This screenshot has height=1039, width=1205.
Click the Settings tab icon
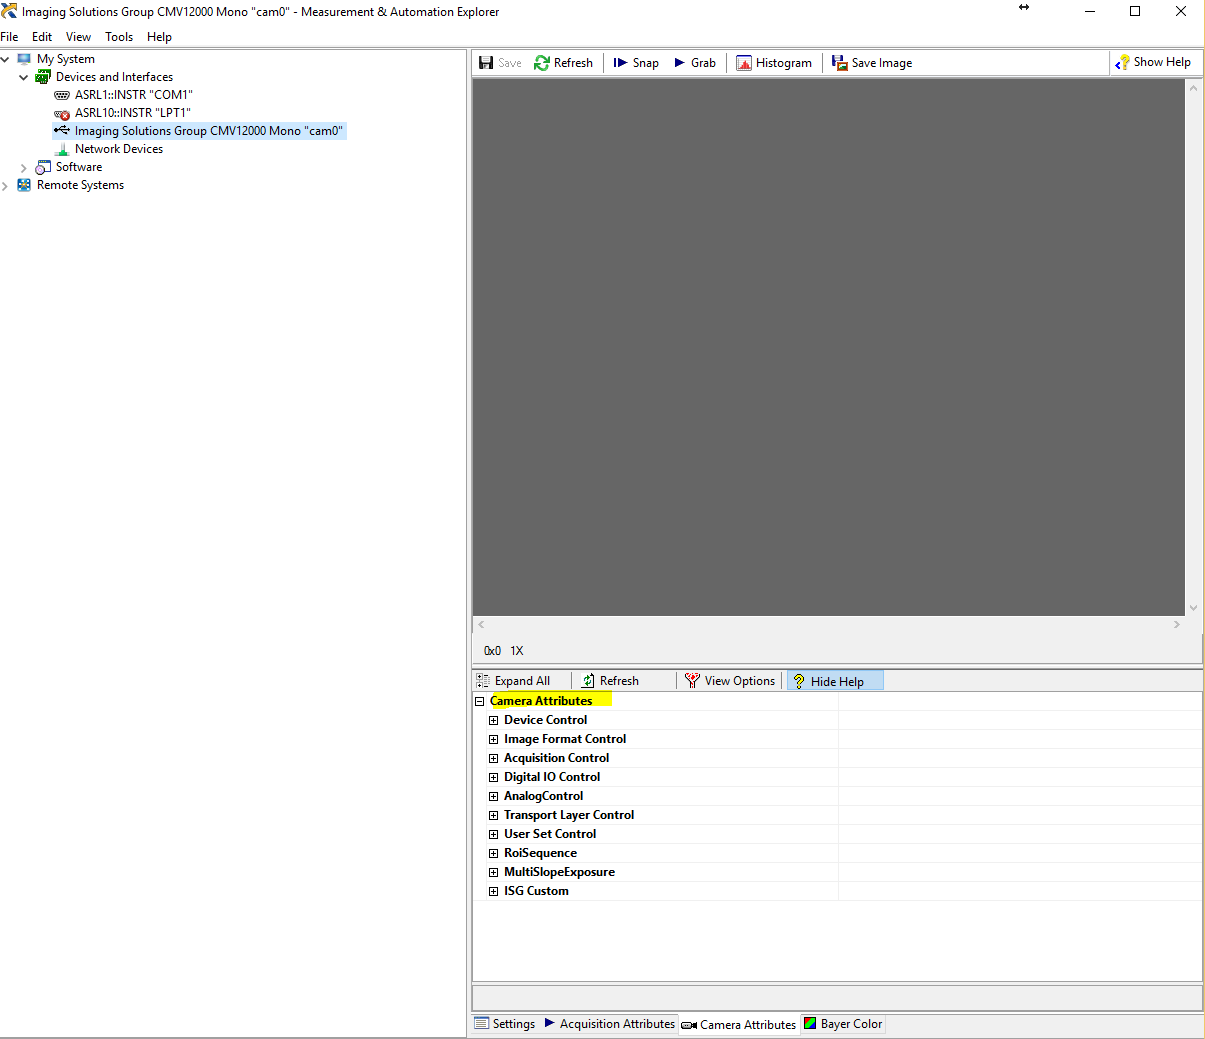(482, 1024)
